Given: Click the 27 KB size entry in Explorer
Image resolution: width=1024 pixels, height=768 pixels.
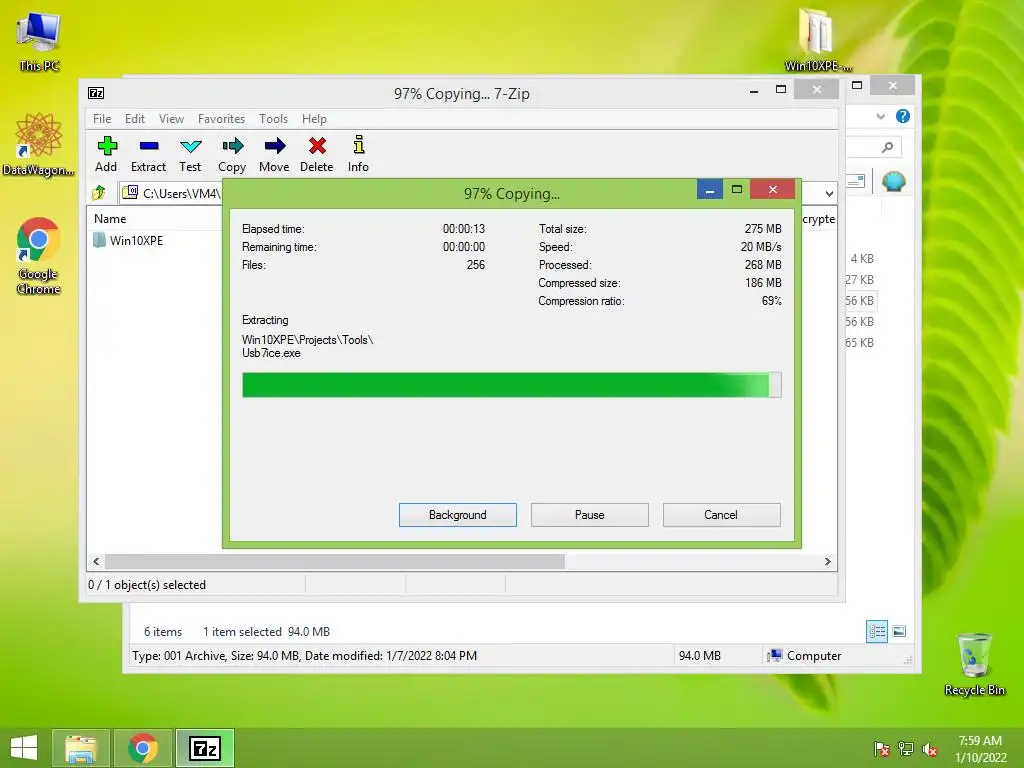Looking at the screenshot, I should (859, 280).
